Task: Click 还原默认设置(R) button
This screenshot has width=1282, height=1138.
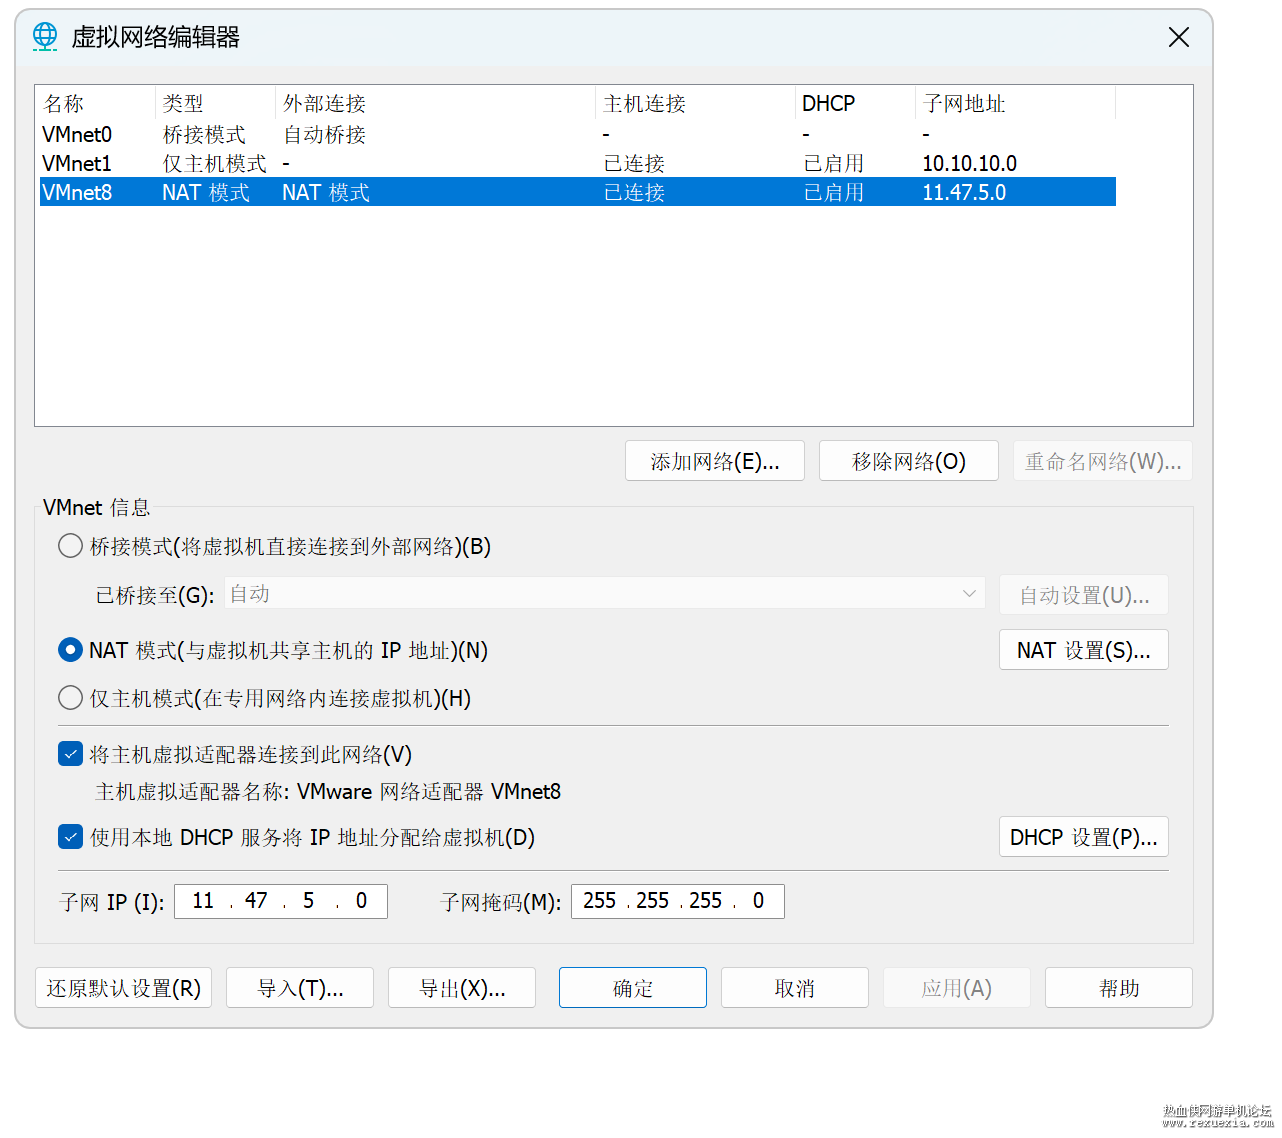Action: point(123,988)
